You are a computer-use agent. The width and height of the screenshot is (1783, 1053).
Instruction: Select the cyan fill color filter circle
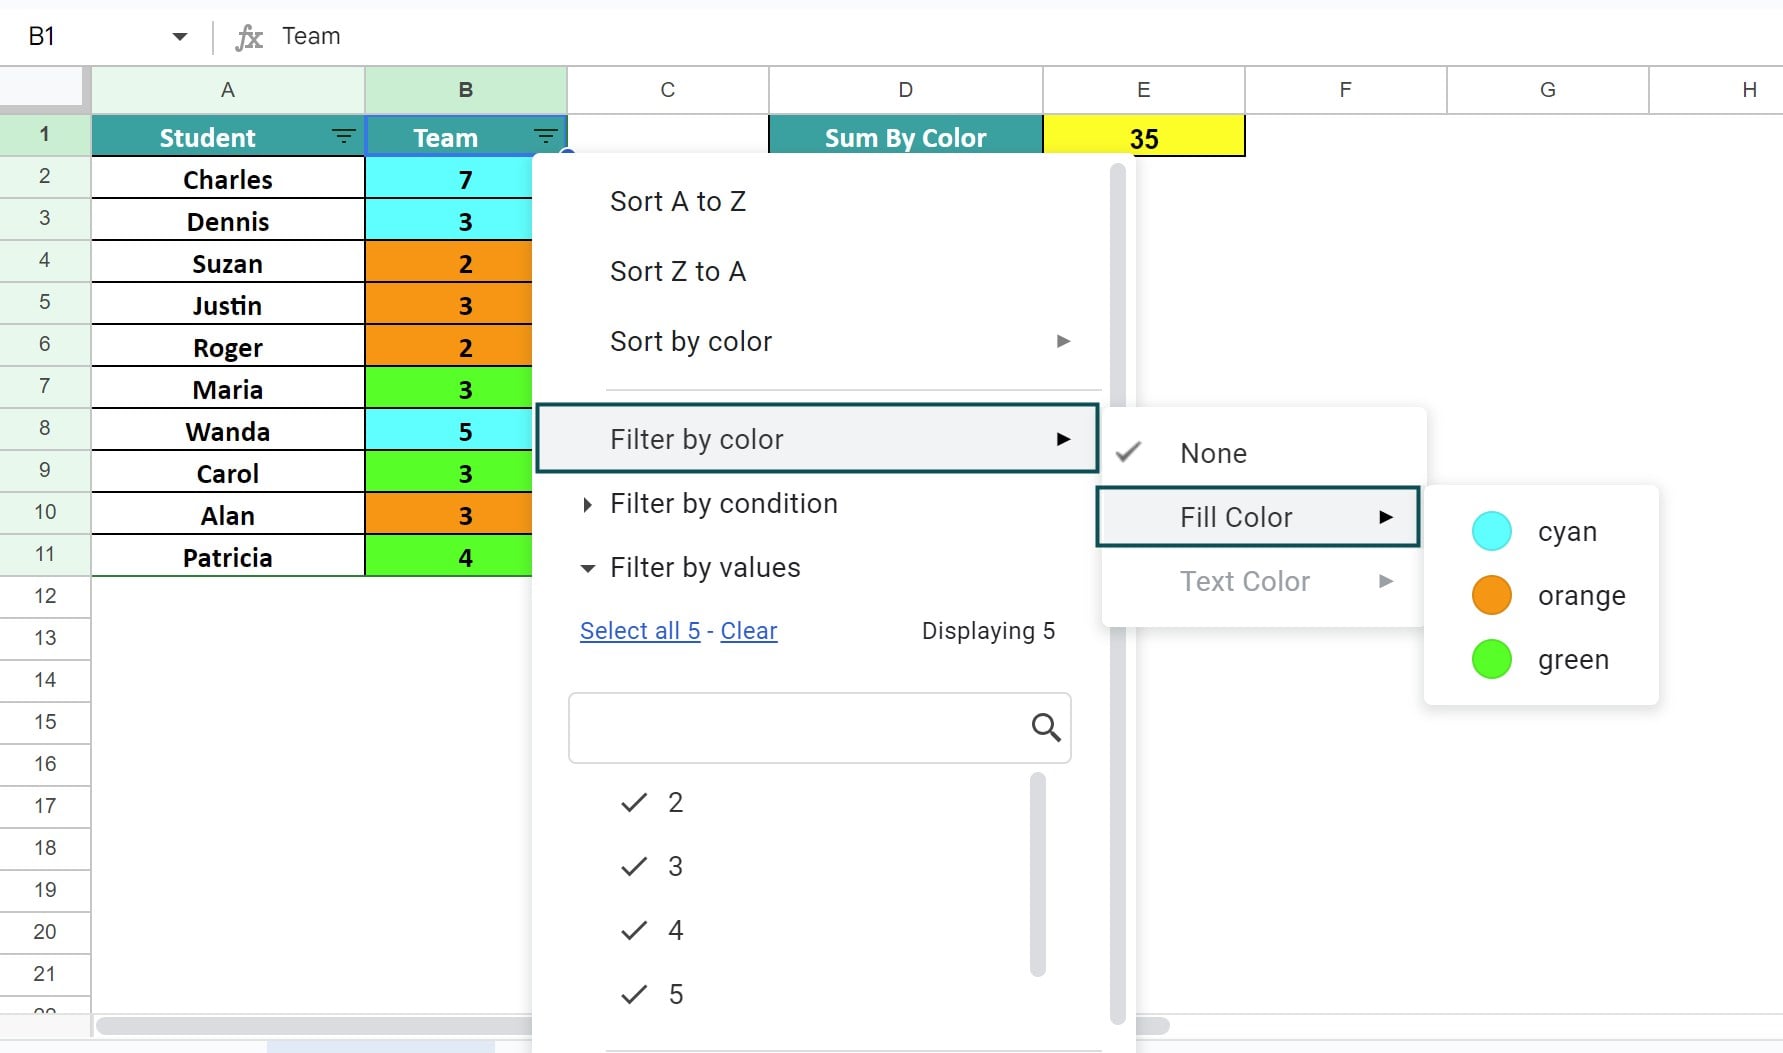point(1492,531)
